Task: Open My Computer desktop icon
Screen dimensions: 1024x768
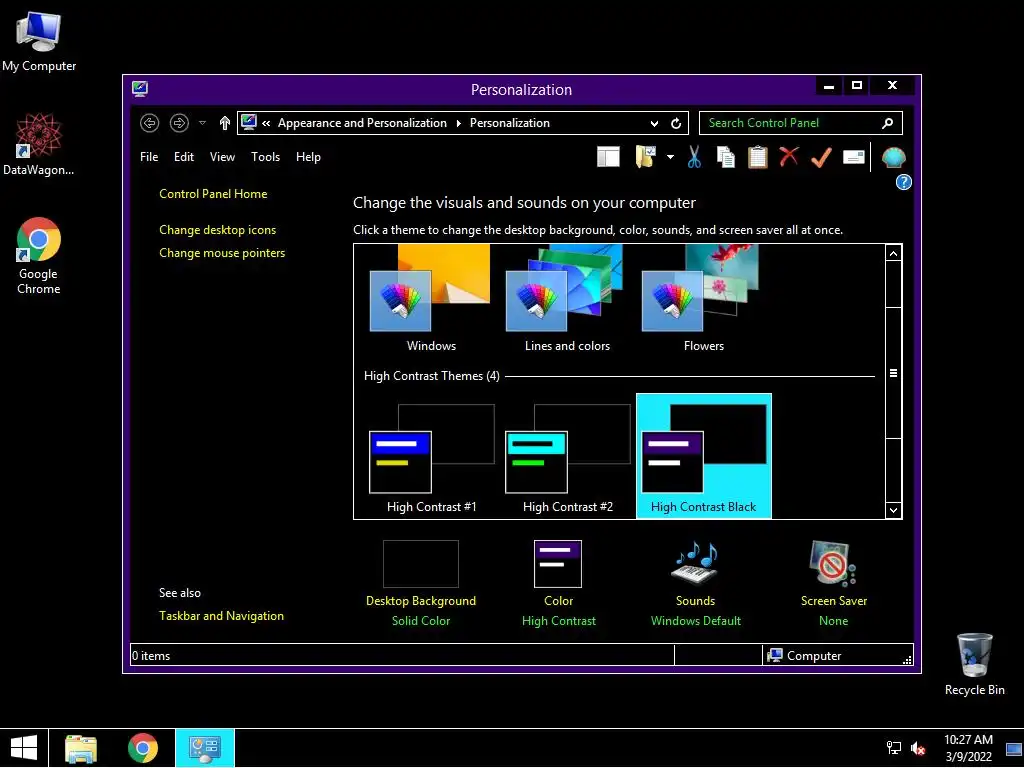Action: coord(39,41)
